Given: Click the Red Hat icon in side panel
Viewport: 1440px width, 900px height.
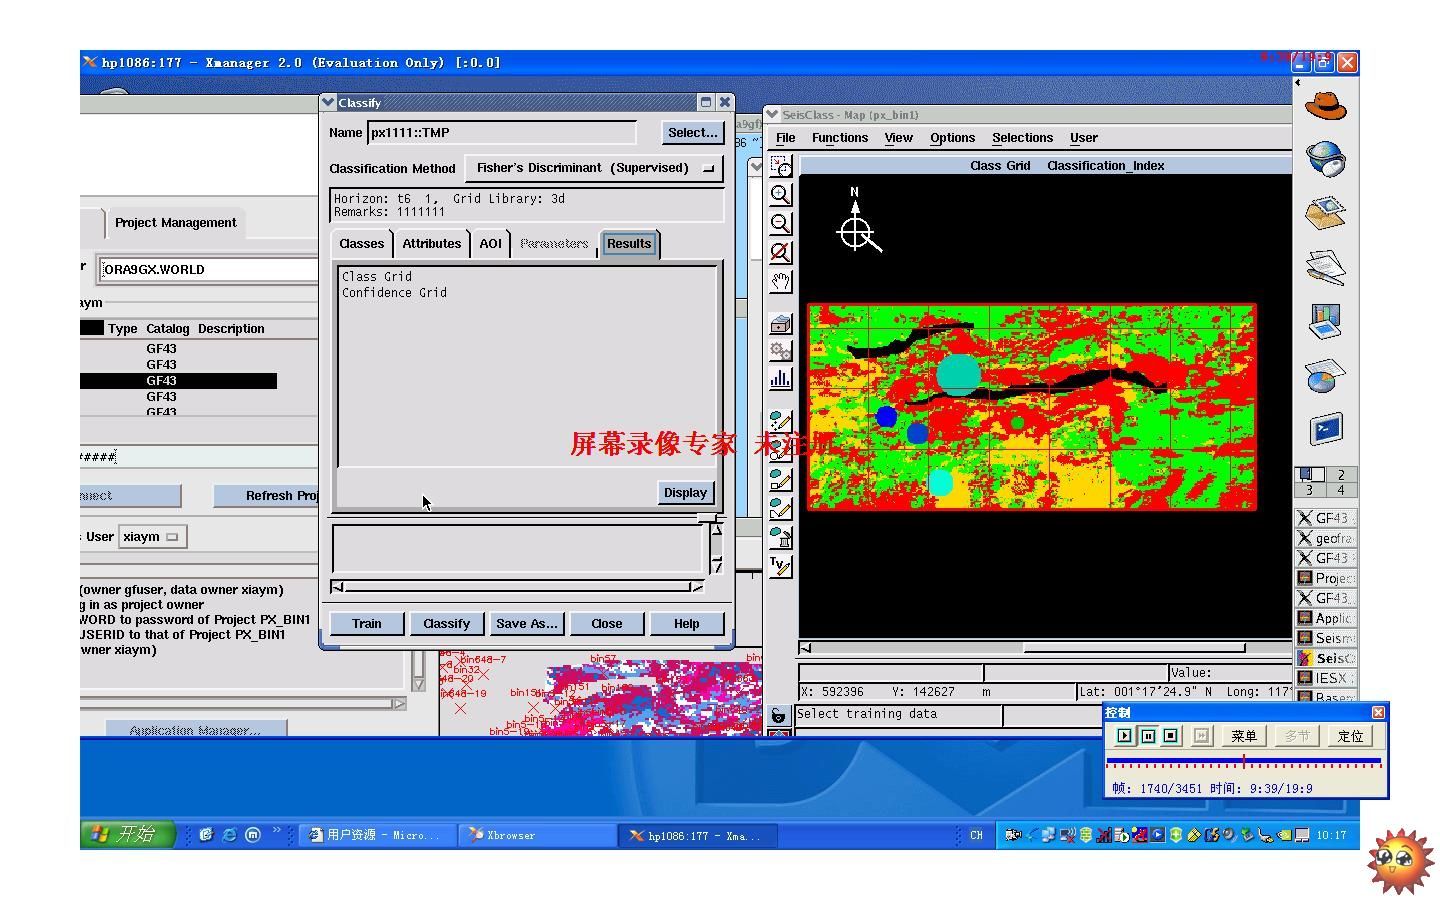Looking at the screenshot, I should click(x=1326, y=104).
